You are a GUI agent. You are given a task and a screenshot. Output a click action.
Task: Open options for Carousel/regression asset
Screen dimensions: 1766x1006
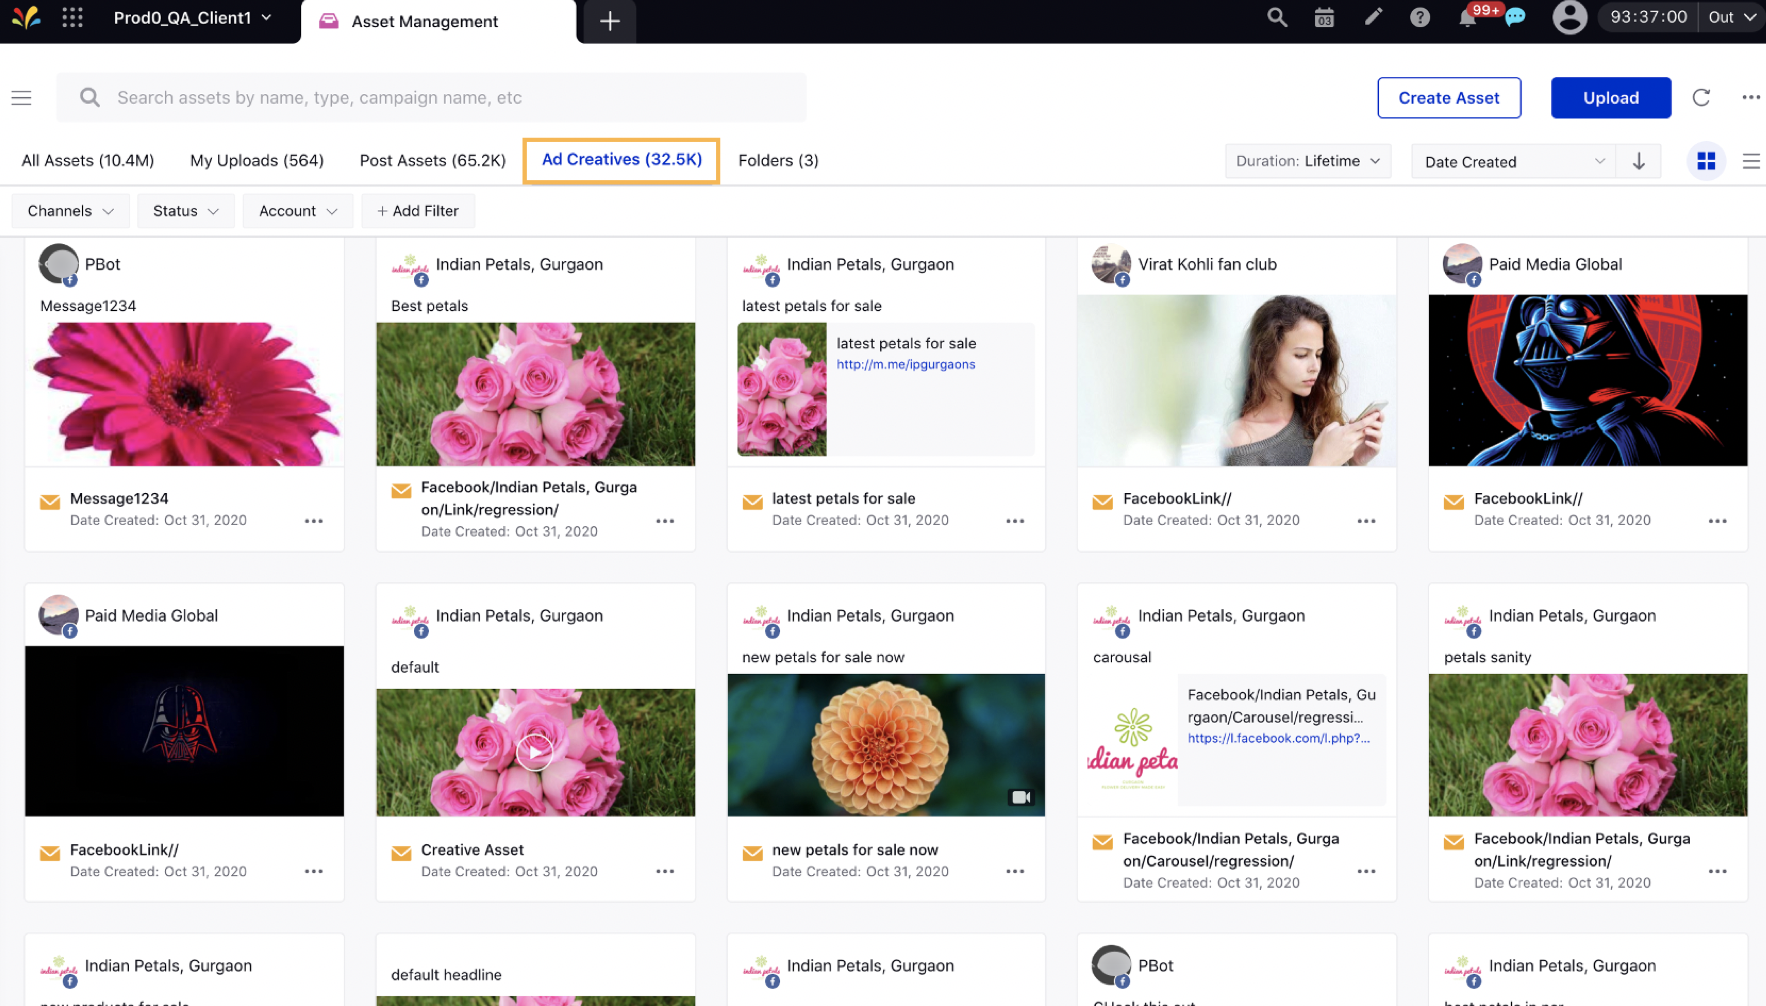tap(1367, 872)
